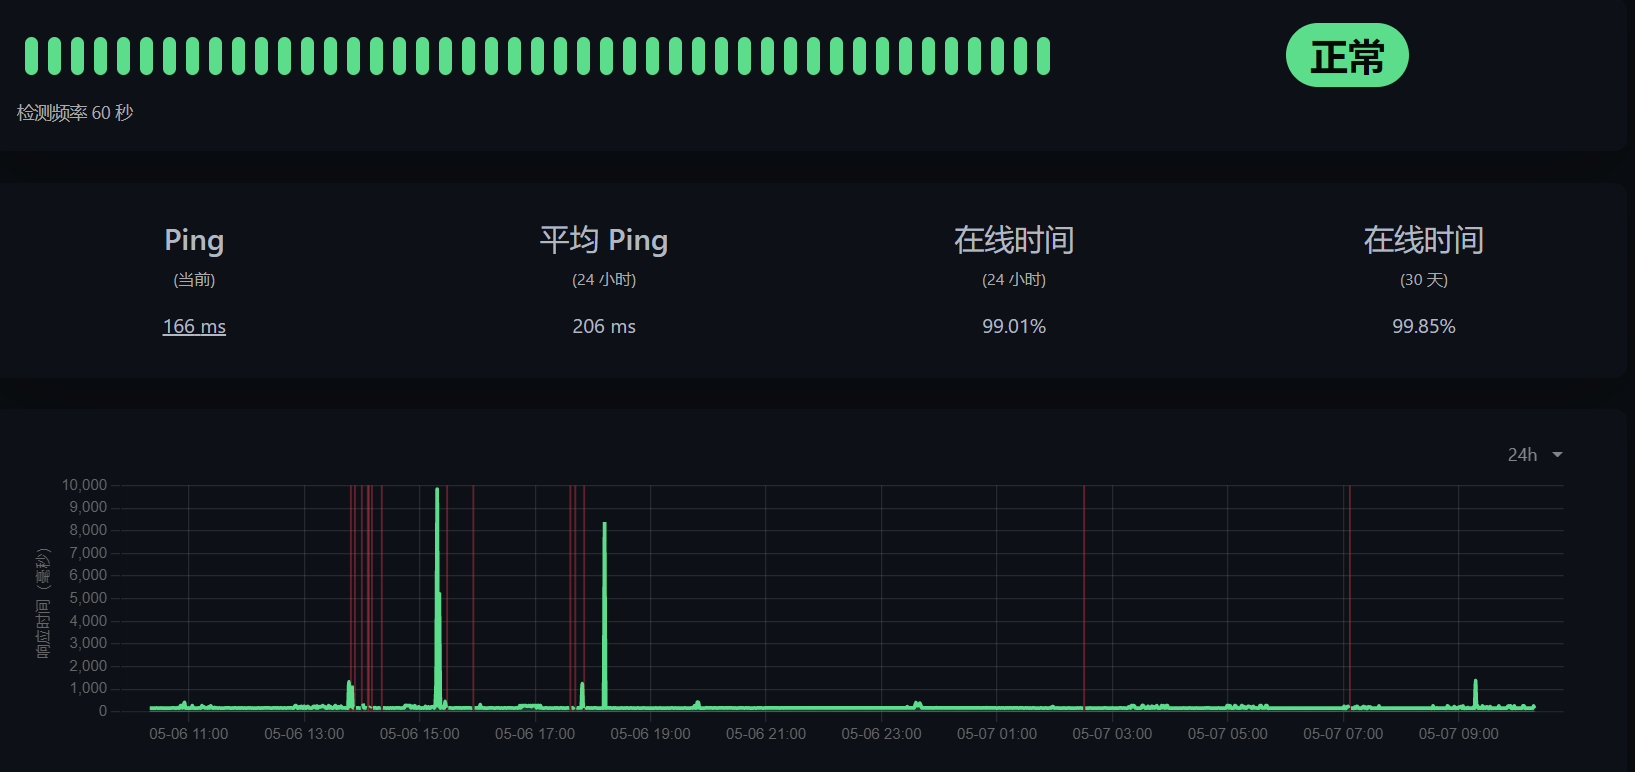
Task: Click the (当前) subtitle under Ping
Action: 194,280
